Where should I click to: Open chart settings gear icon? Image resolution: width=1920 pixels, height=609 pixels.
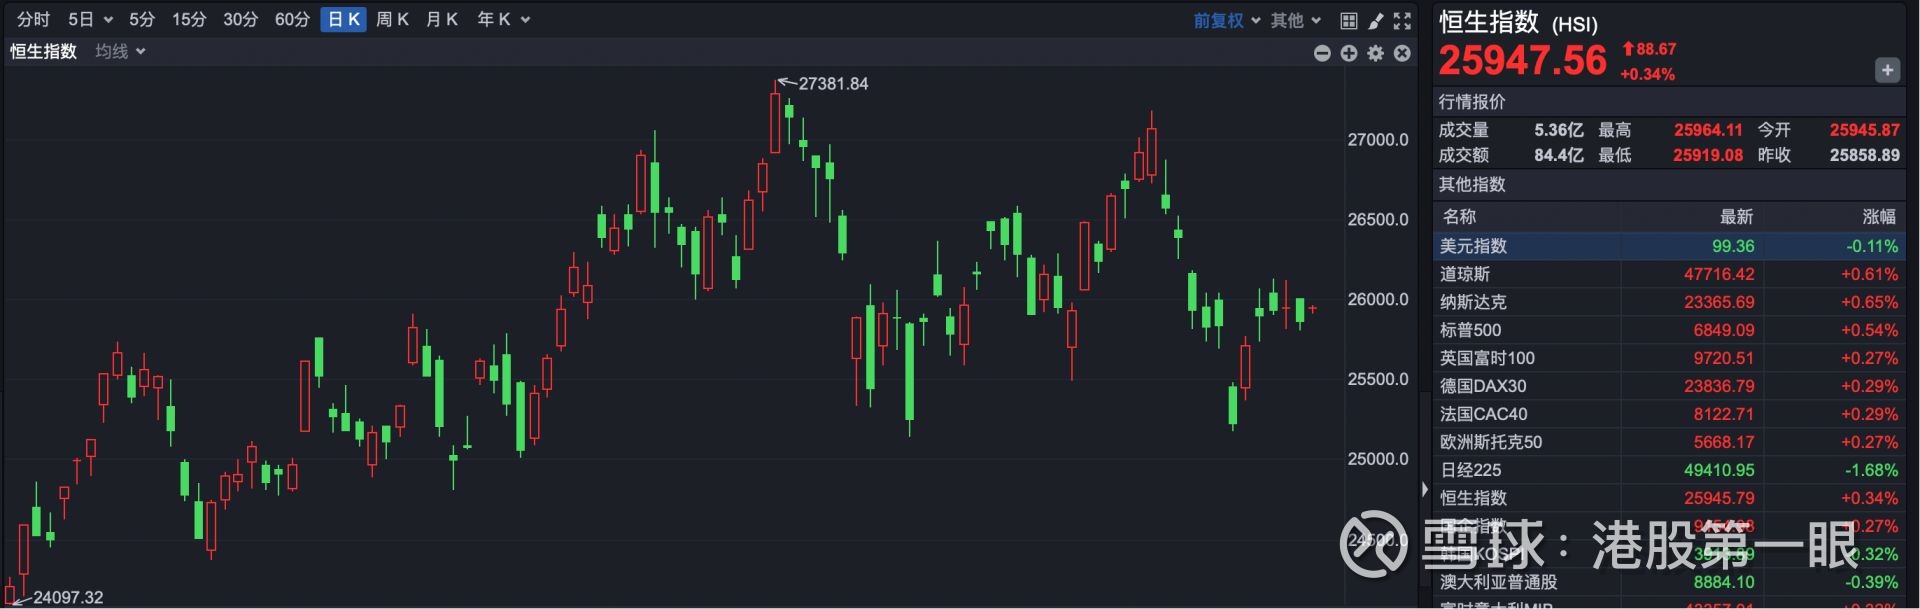1376,53
